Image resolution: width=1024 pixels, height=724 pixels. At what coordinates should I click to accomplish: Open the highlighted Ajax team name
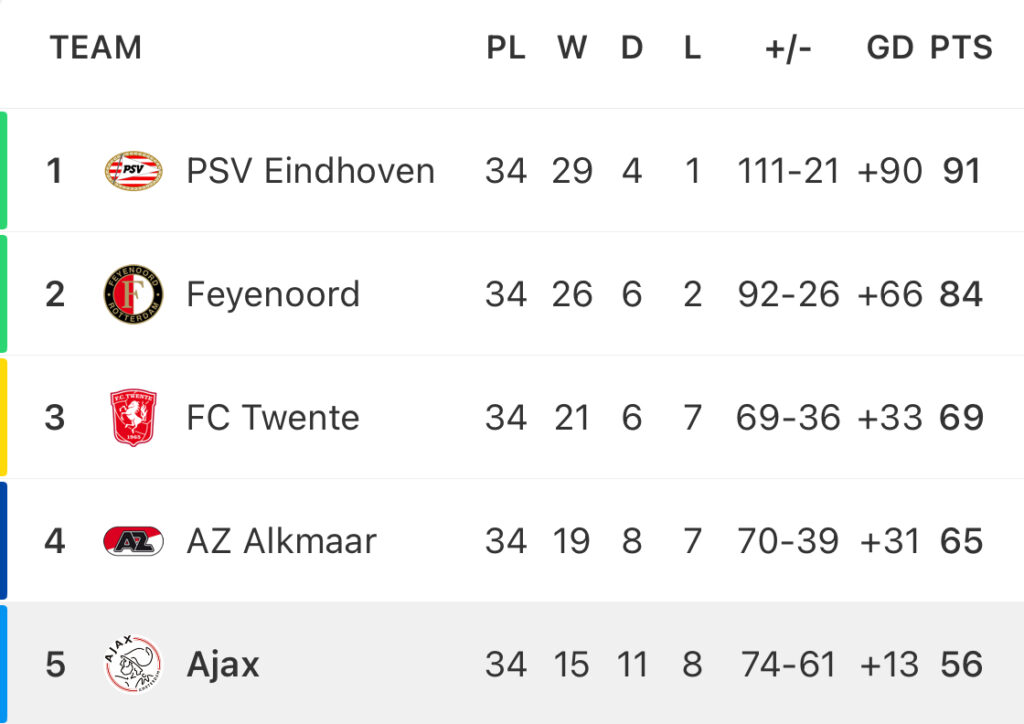[x=223, y=665]
